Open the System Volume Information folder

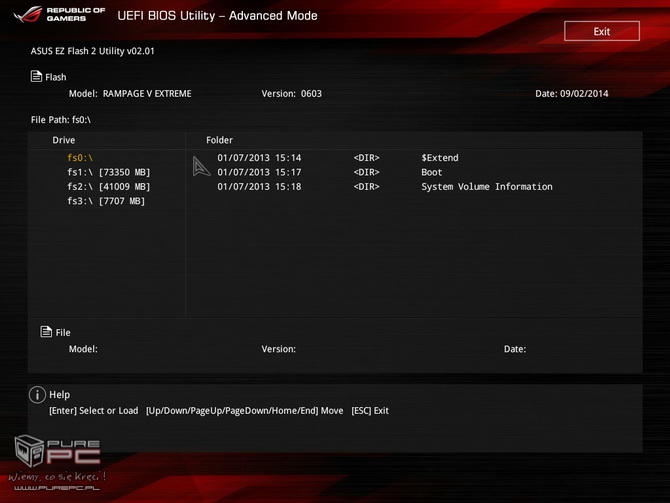tap(487, 187)
